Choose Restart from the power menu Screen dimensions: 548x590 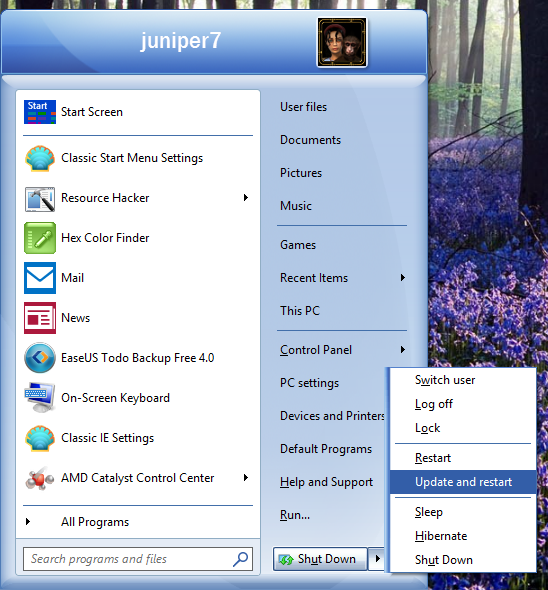[x=463, y=458]
